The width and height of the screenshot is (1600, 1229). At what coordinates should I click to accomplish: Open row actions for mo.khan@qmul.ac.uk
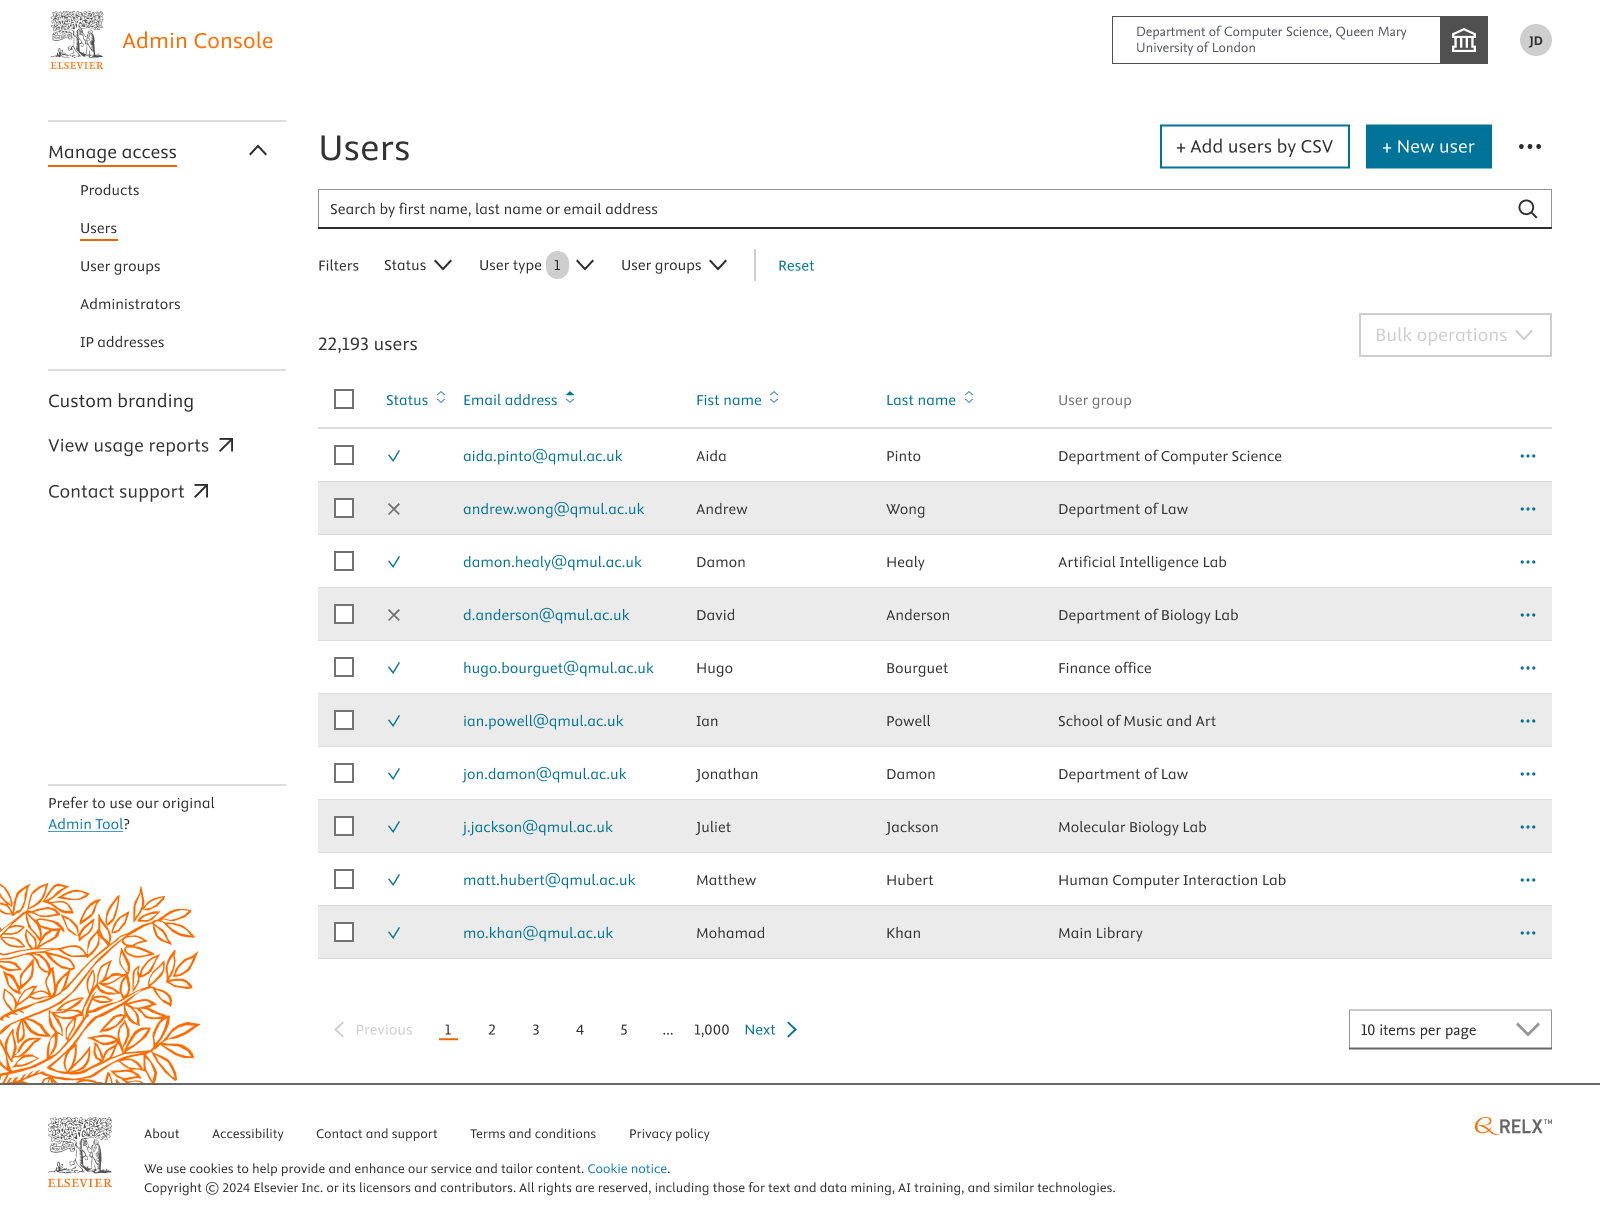click(1528, 933)
